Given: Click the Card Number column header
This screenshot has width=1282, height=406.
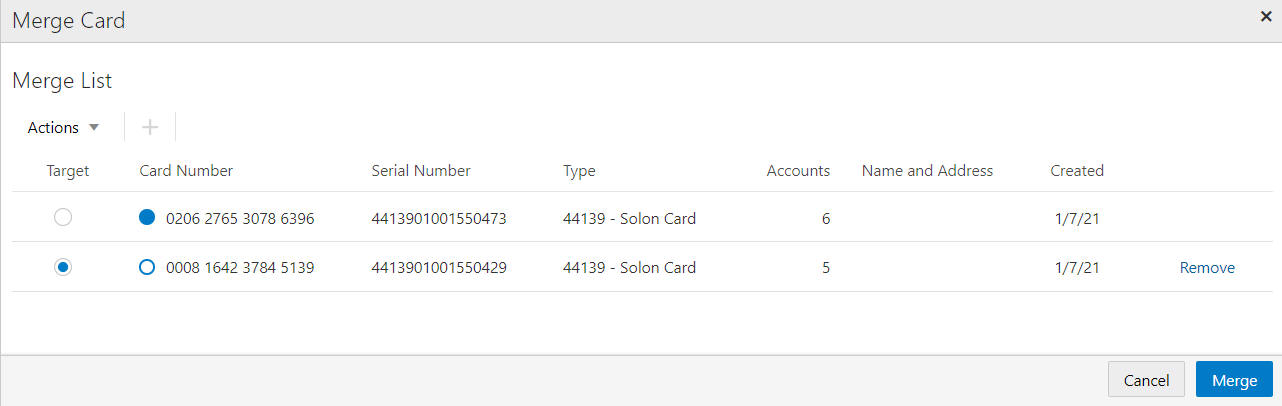Looking at the screenshot, I should pyautogui.click(x=186, y=170).
